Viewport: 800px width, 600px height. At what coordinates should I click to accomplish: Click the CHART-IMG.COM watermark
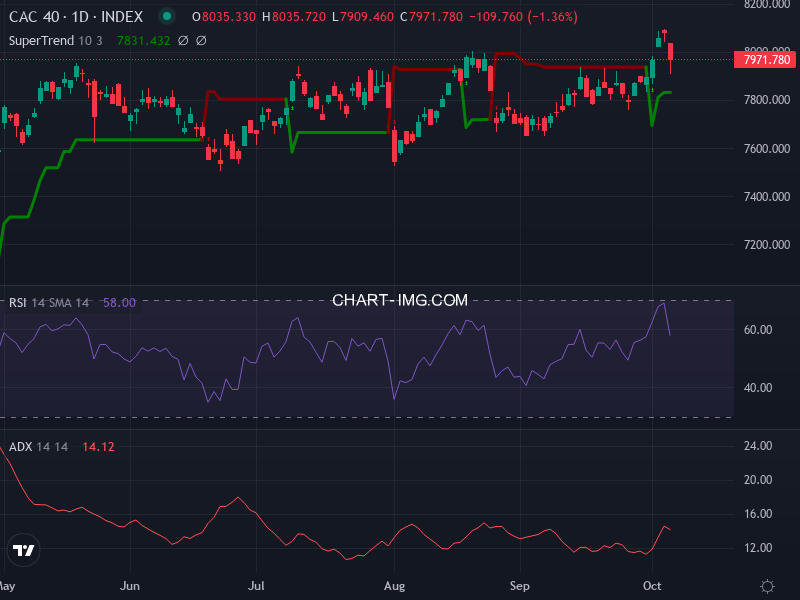(400, 300)
